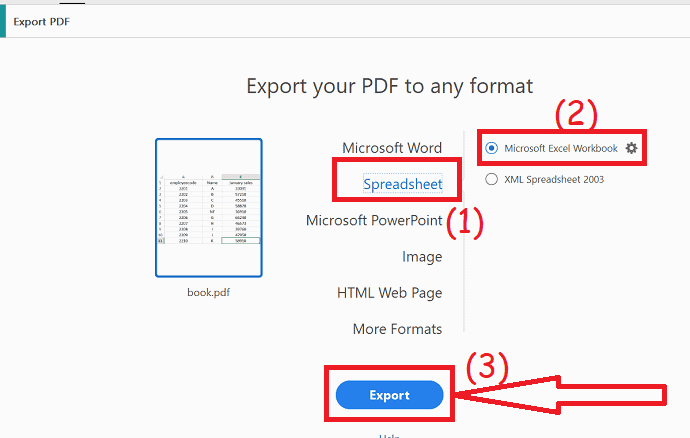Click the table preview inside the book.pdf thumbnail
Screen dimensions: 690x438
click(x=209, y=209)
